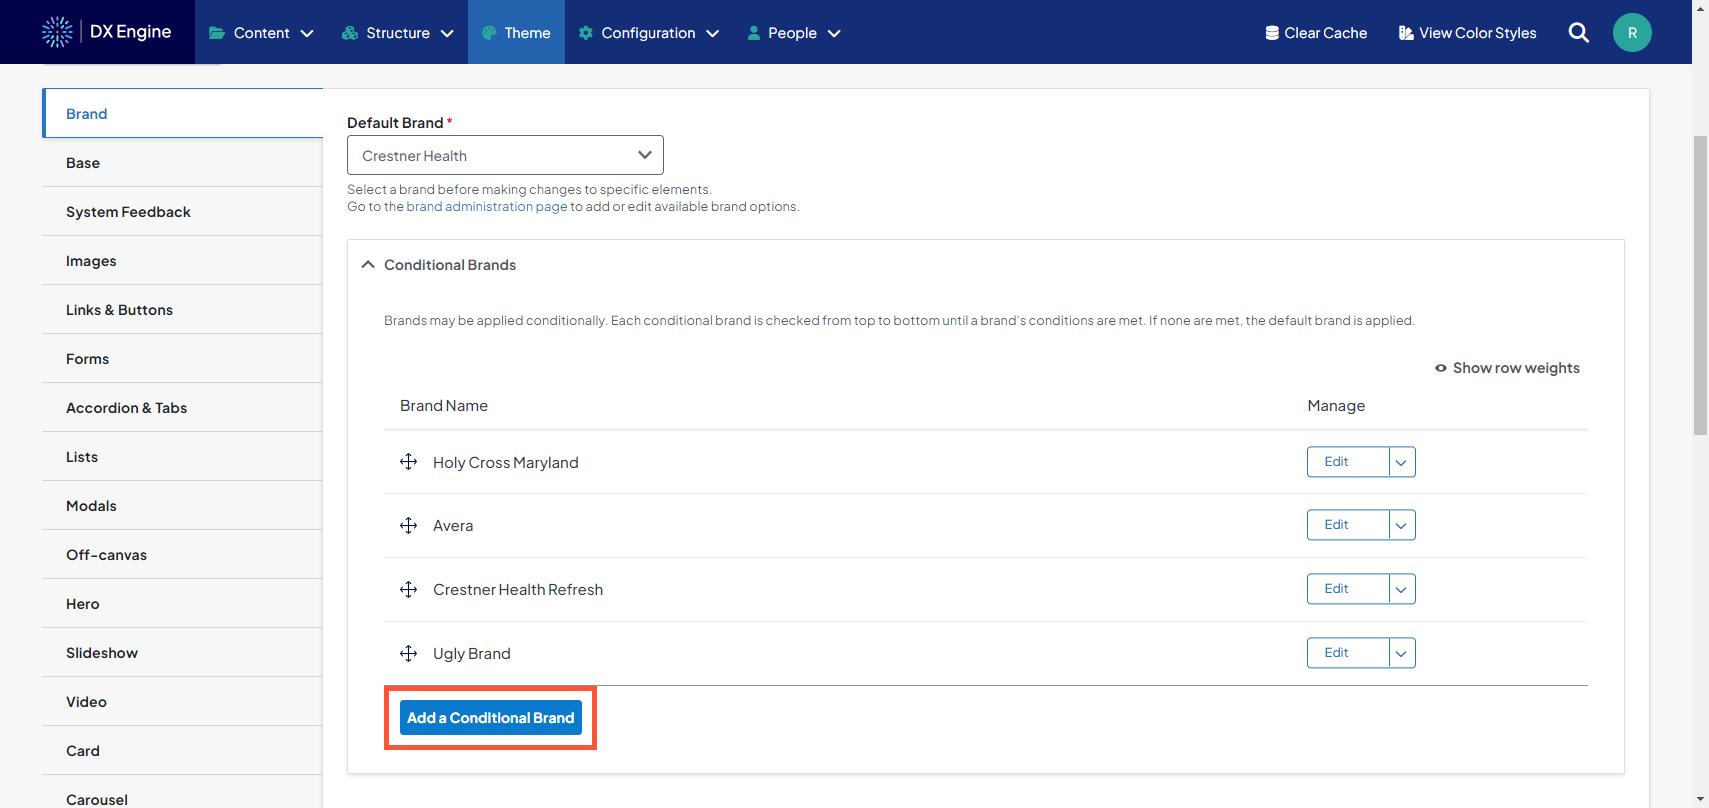Viewport: 1709px width, 808px height.
Task: Select the Lists vertical tab
Action: point(182,457)
